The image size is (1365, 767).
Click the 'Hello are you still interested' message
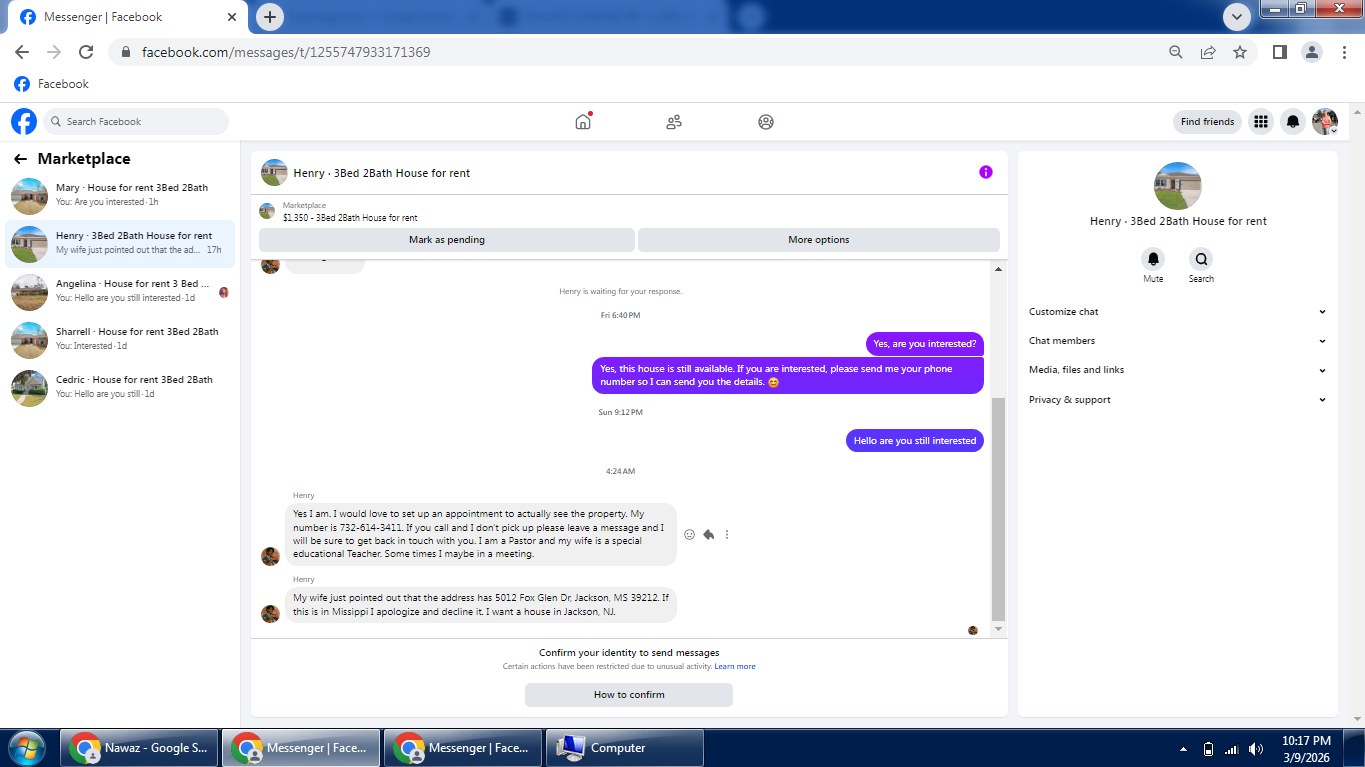click(x=915, y=441)
